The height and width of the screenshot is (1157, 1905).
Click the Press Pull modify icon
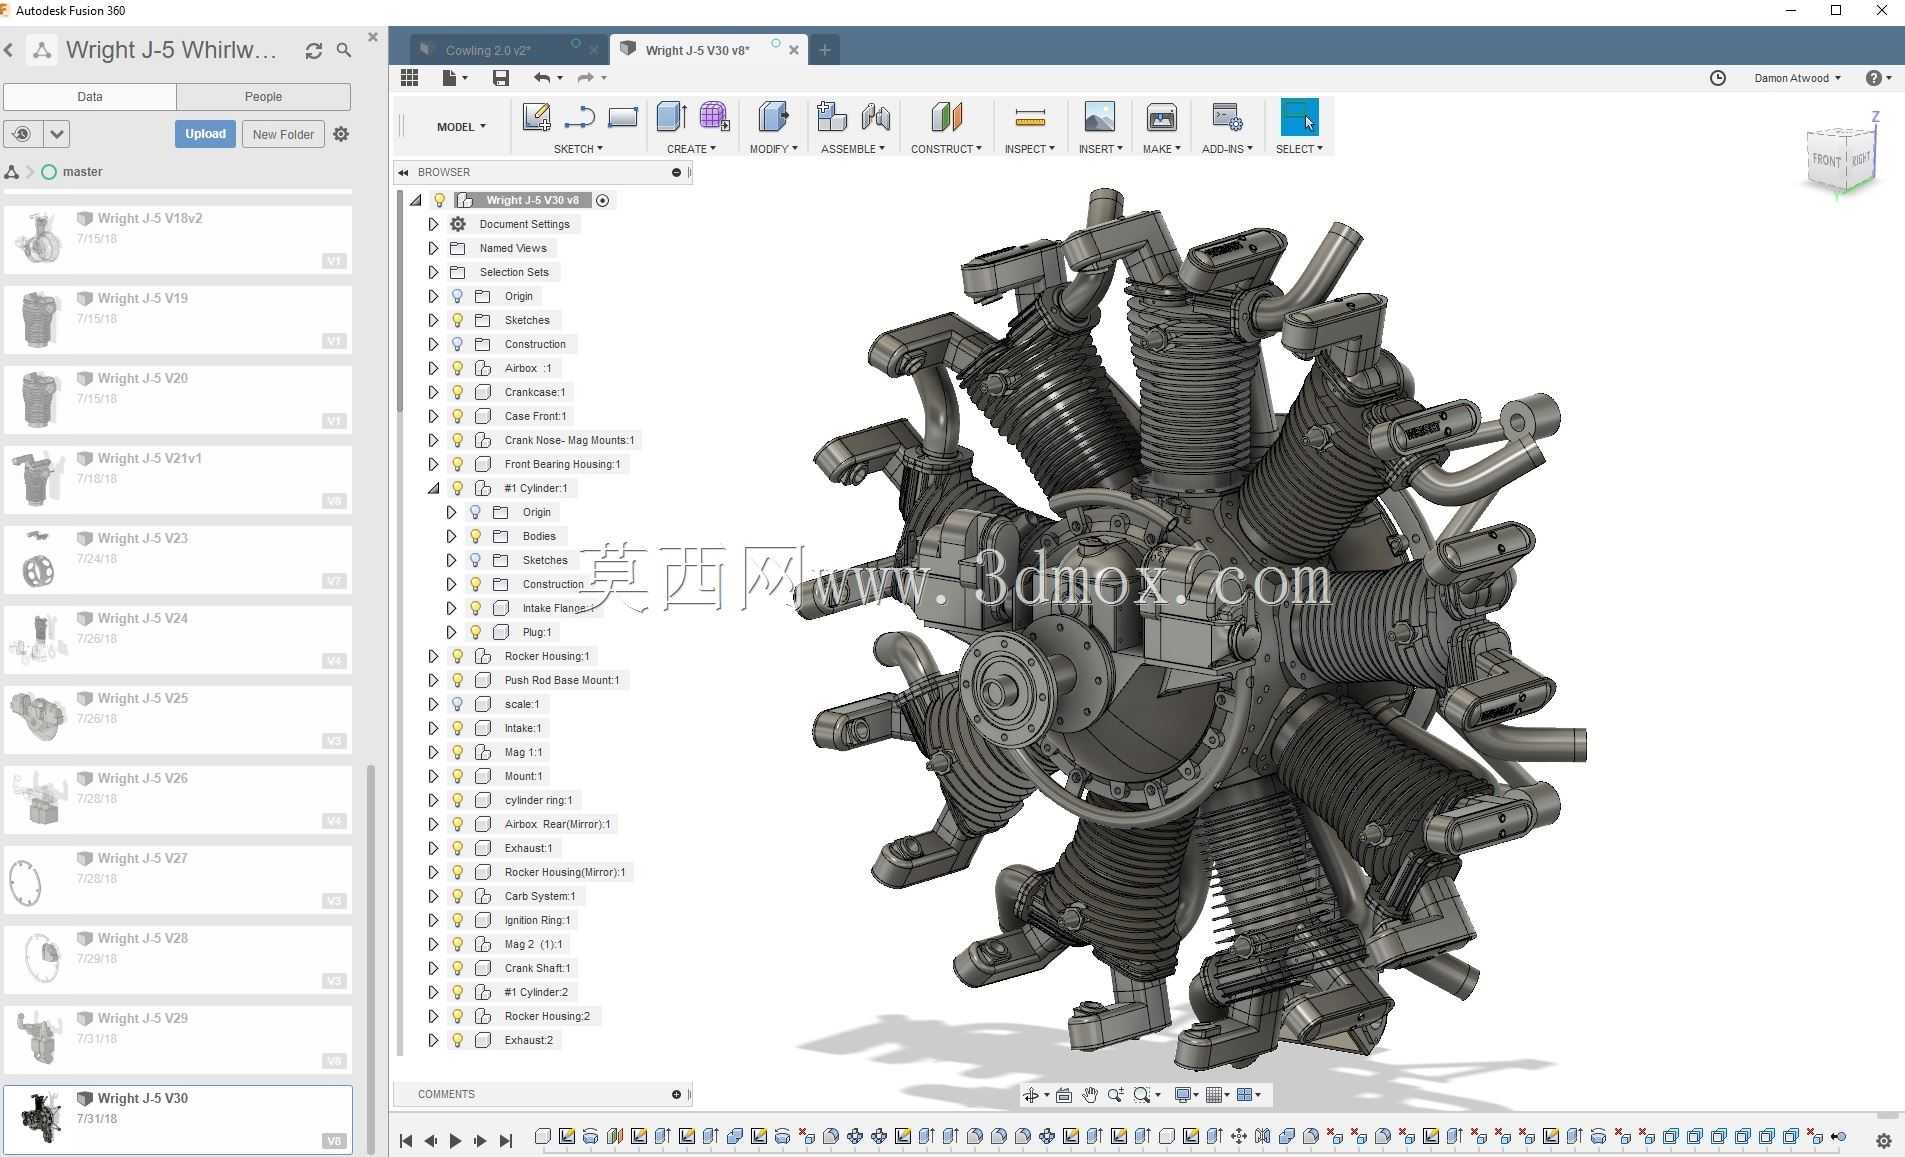(x=773, y=117)
